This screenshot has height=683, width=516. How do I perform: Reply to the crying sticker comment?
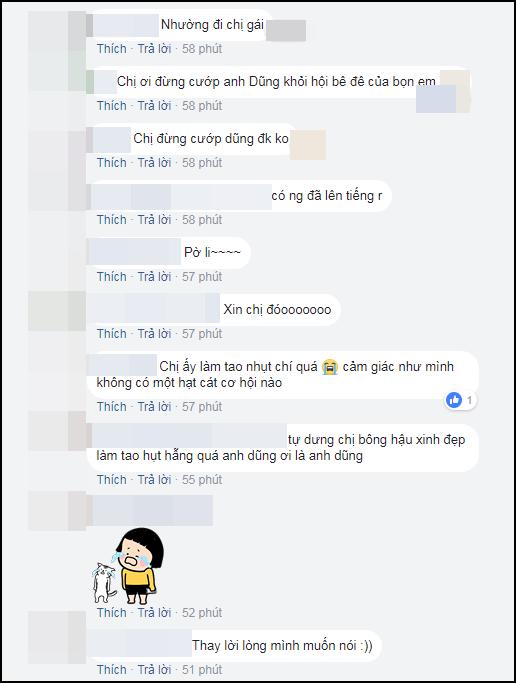[155, 613]
